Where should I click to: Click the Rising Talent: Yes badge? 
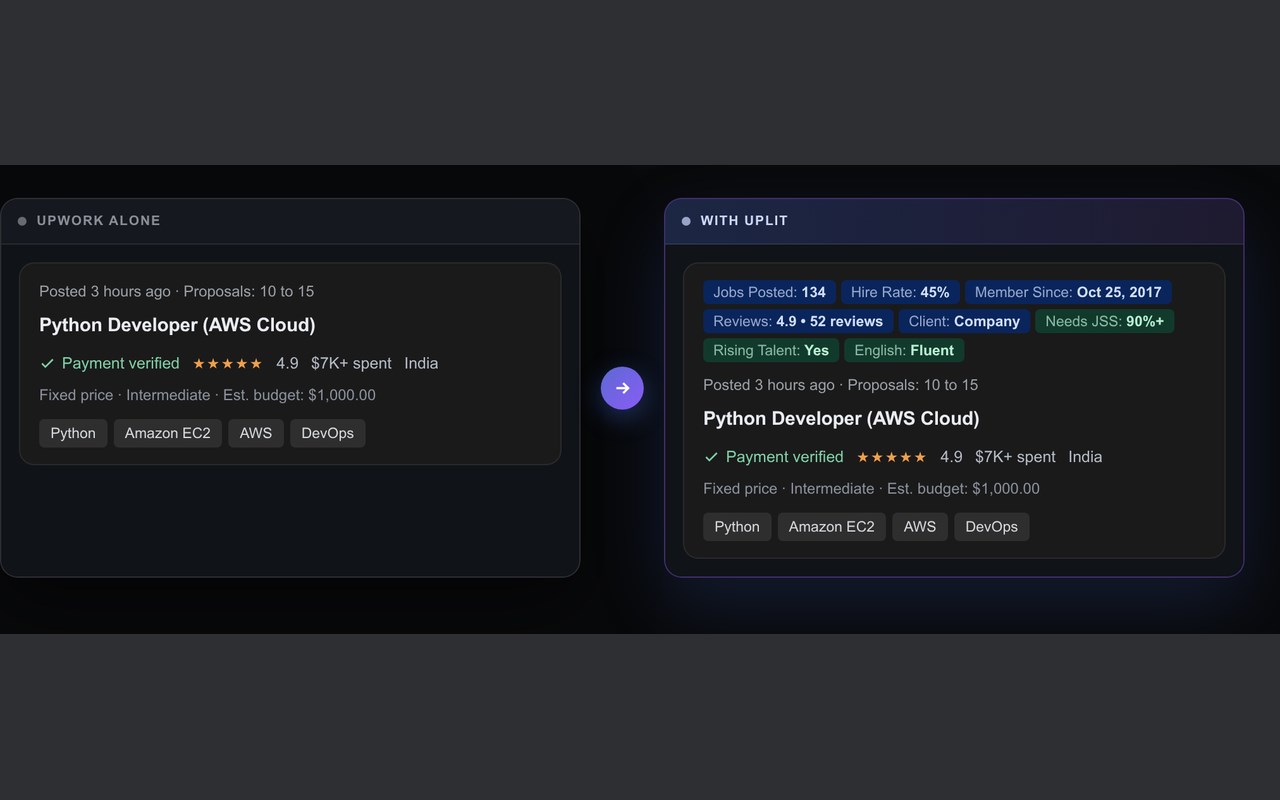(x=771, y=350)
